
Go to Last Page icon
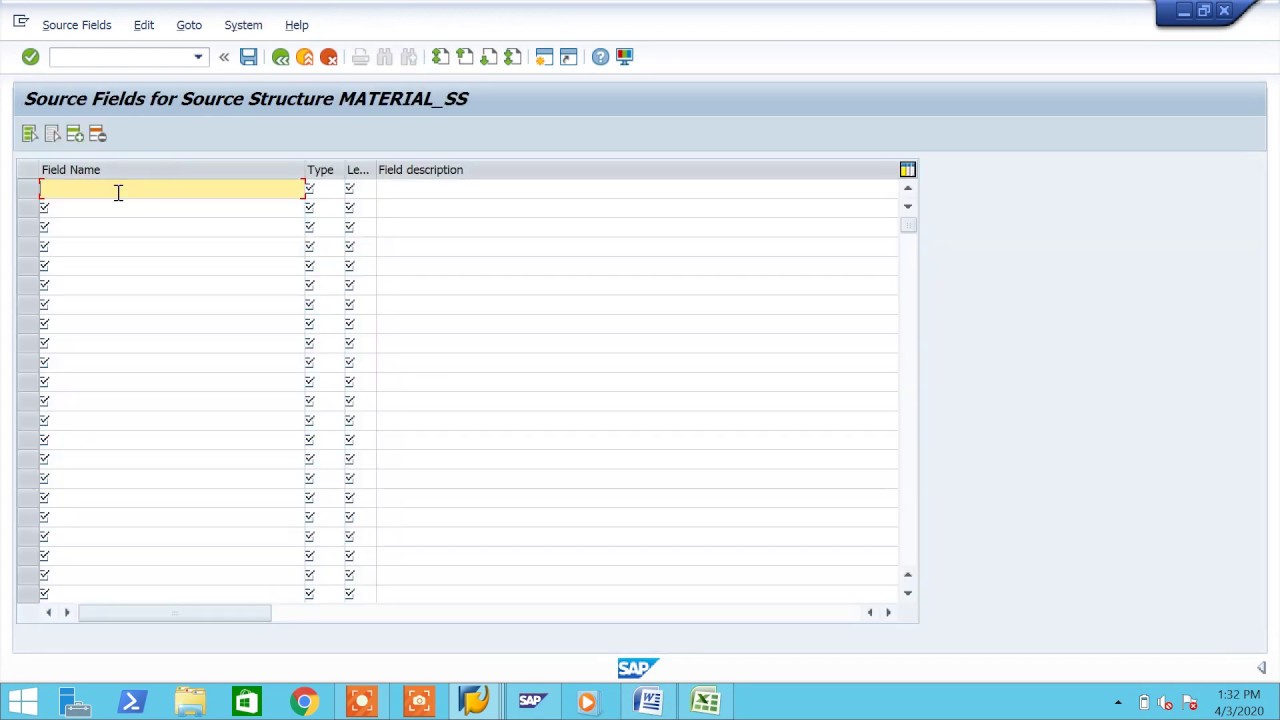click(512, 57)
